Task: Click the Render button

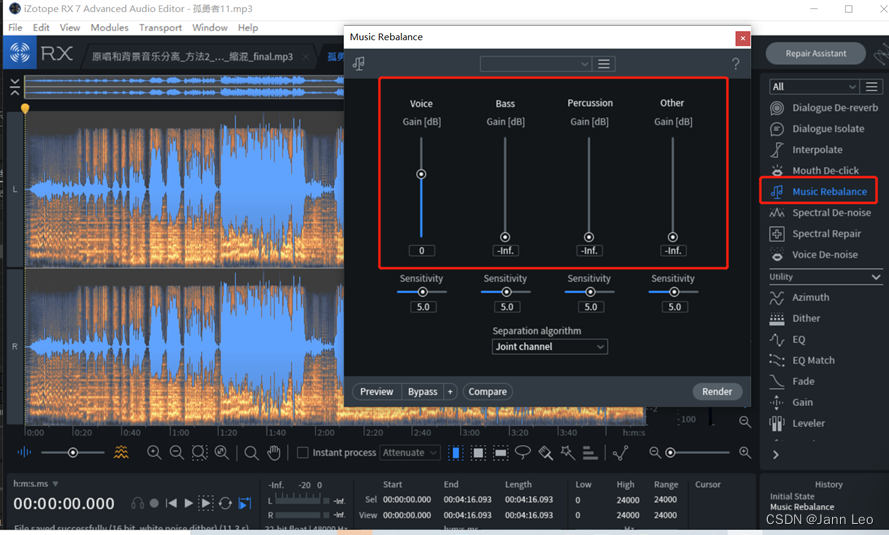Action: (717, 392)
